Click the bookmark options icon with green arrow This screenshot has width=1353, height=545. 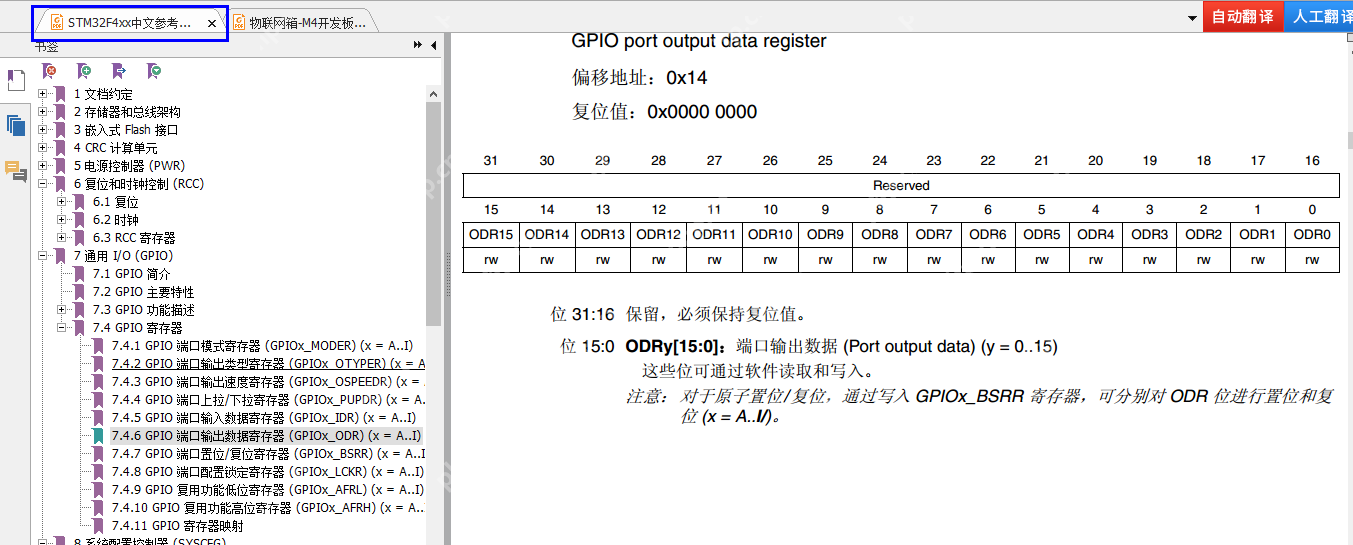pos(154,71)
